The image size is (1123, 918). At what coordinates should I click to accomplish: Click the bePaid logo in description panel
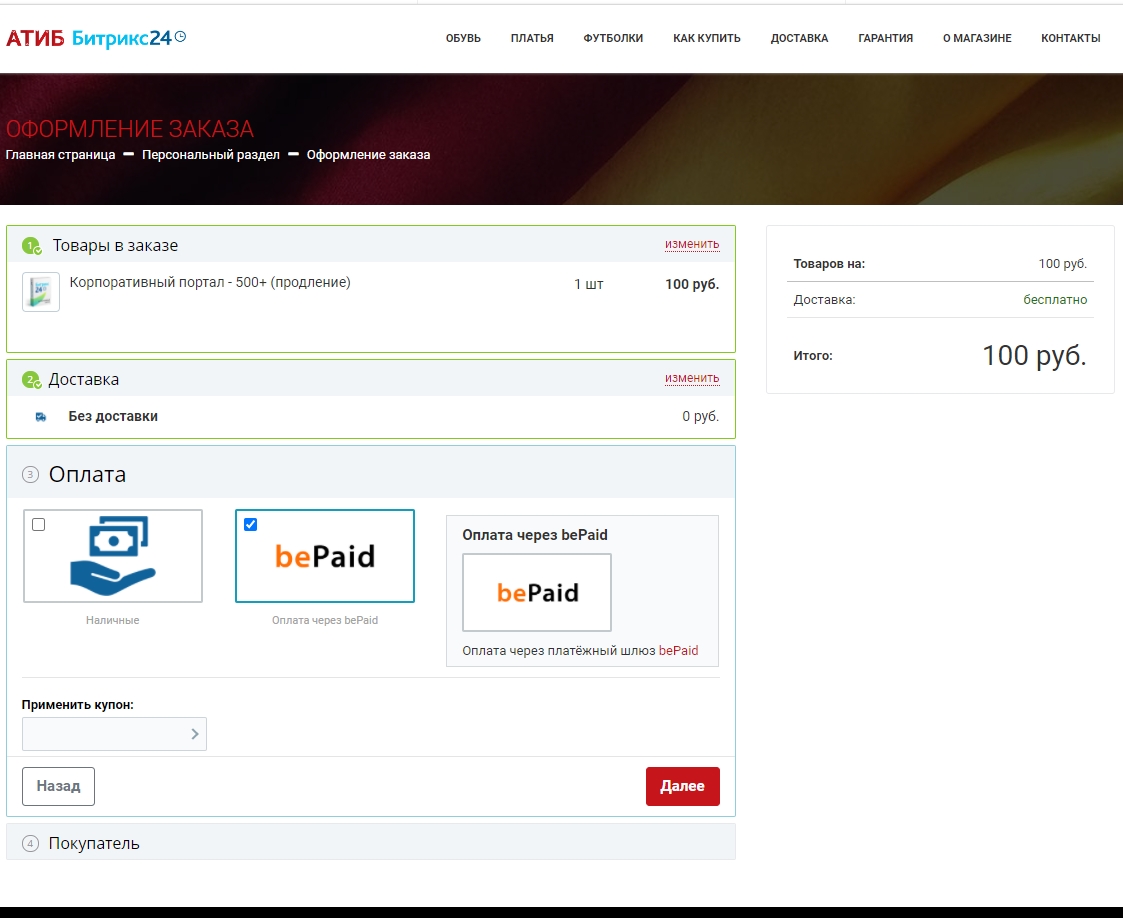[x=537, y=592]
